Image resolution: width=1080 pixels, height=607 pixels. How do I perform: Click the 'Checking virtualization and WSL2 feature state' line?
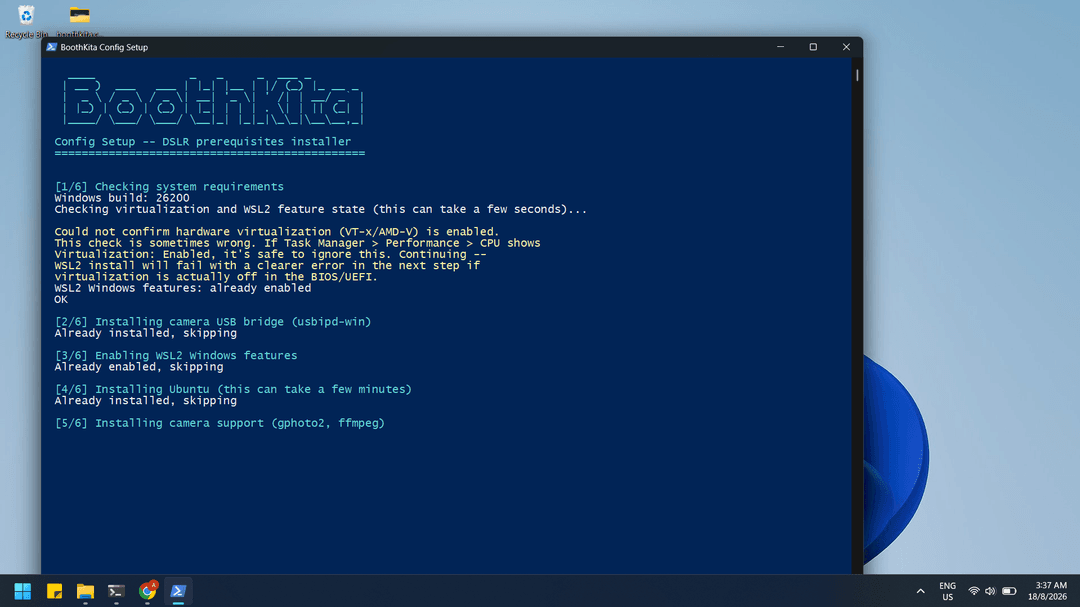pos(321,209)
